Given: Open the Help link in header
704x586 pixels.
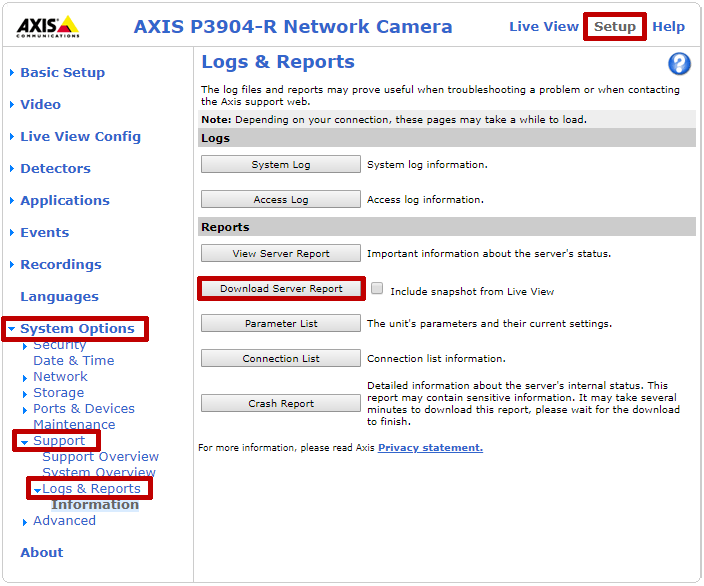Looking at the screenshot, I should [668, 26].
